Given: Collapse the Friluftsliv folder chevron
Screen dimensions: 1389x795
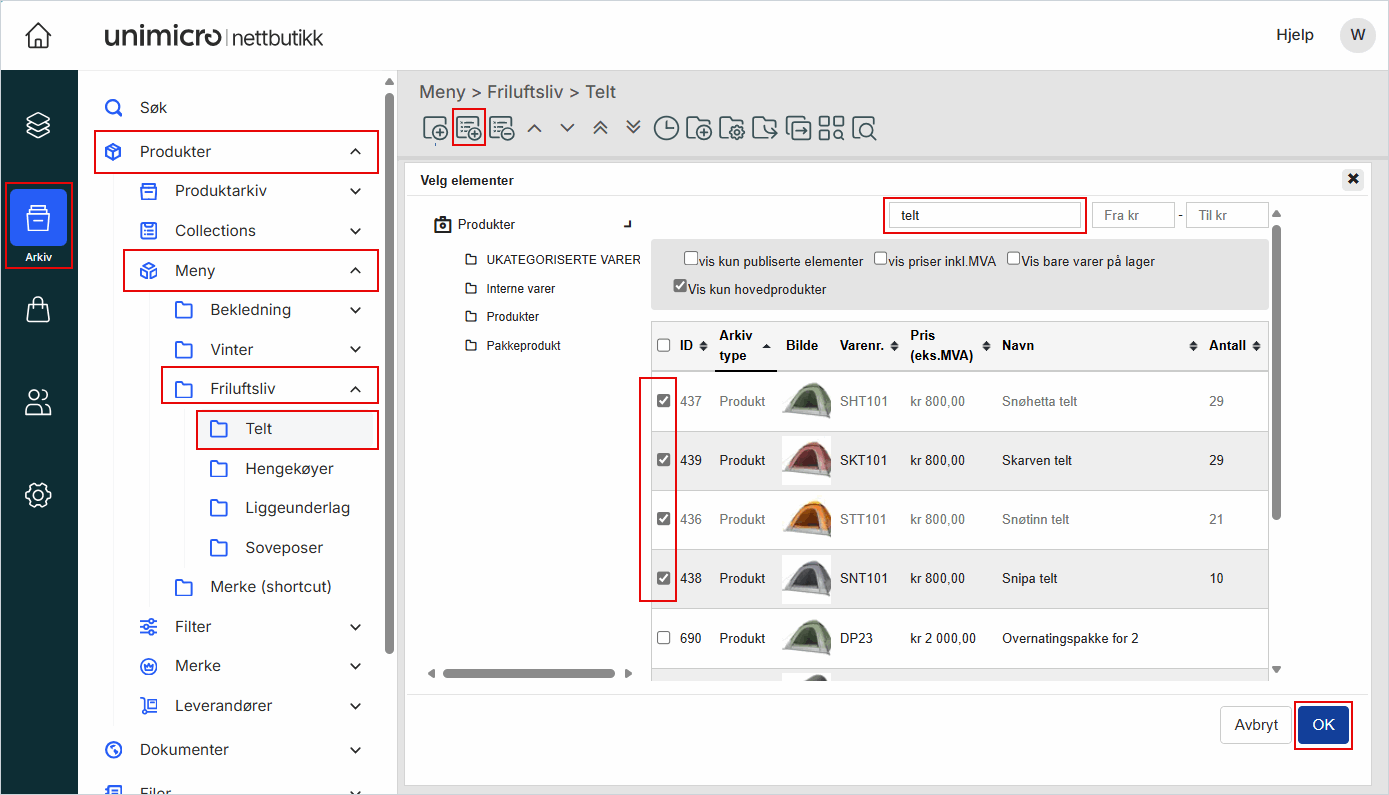Looking at the screenshot, I should pos(355,389).
